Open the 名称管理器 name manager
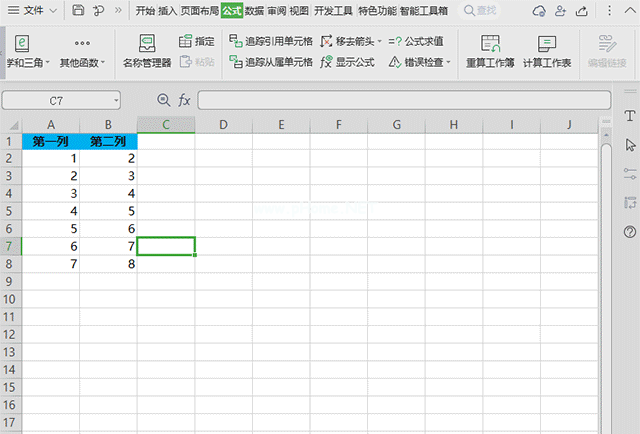Screen dimensions: 640x434 [147, 51]
